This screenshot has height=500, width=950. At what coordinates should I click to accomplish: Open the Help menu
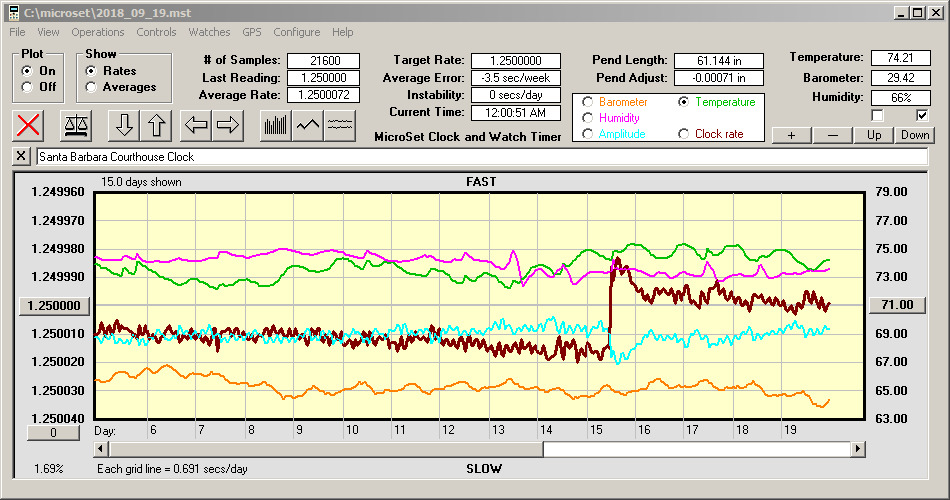pyautogui.click(x=342, y=32)
